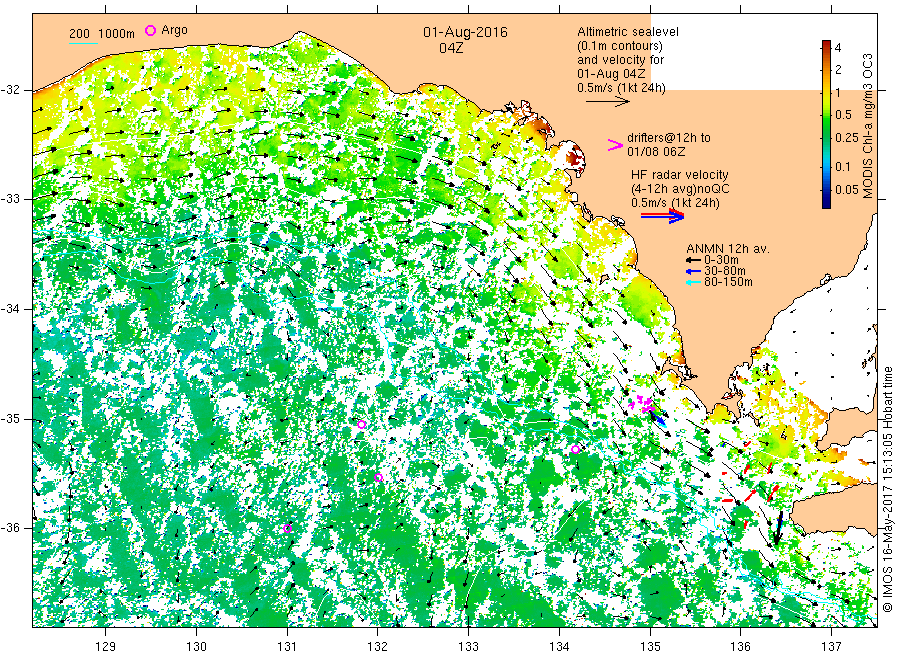The image size is (900, 660).
Task: Click the longitude axis label 134
Action: [x=559, y=646]
